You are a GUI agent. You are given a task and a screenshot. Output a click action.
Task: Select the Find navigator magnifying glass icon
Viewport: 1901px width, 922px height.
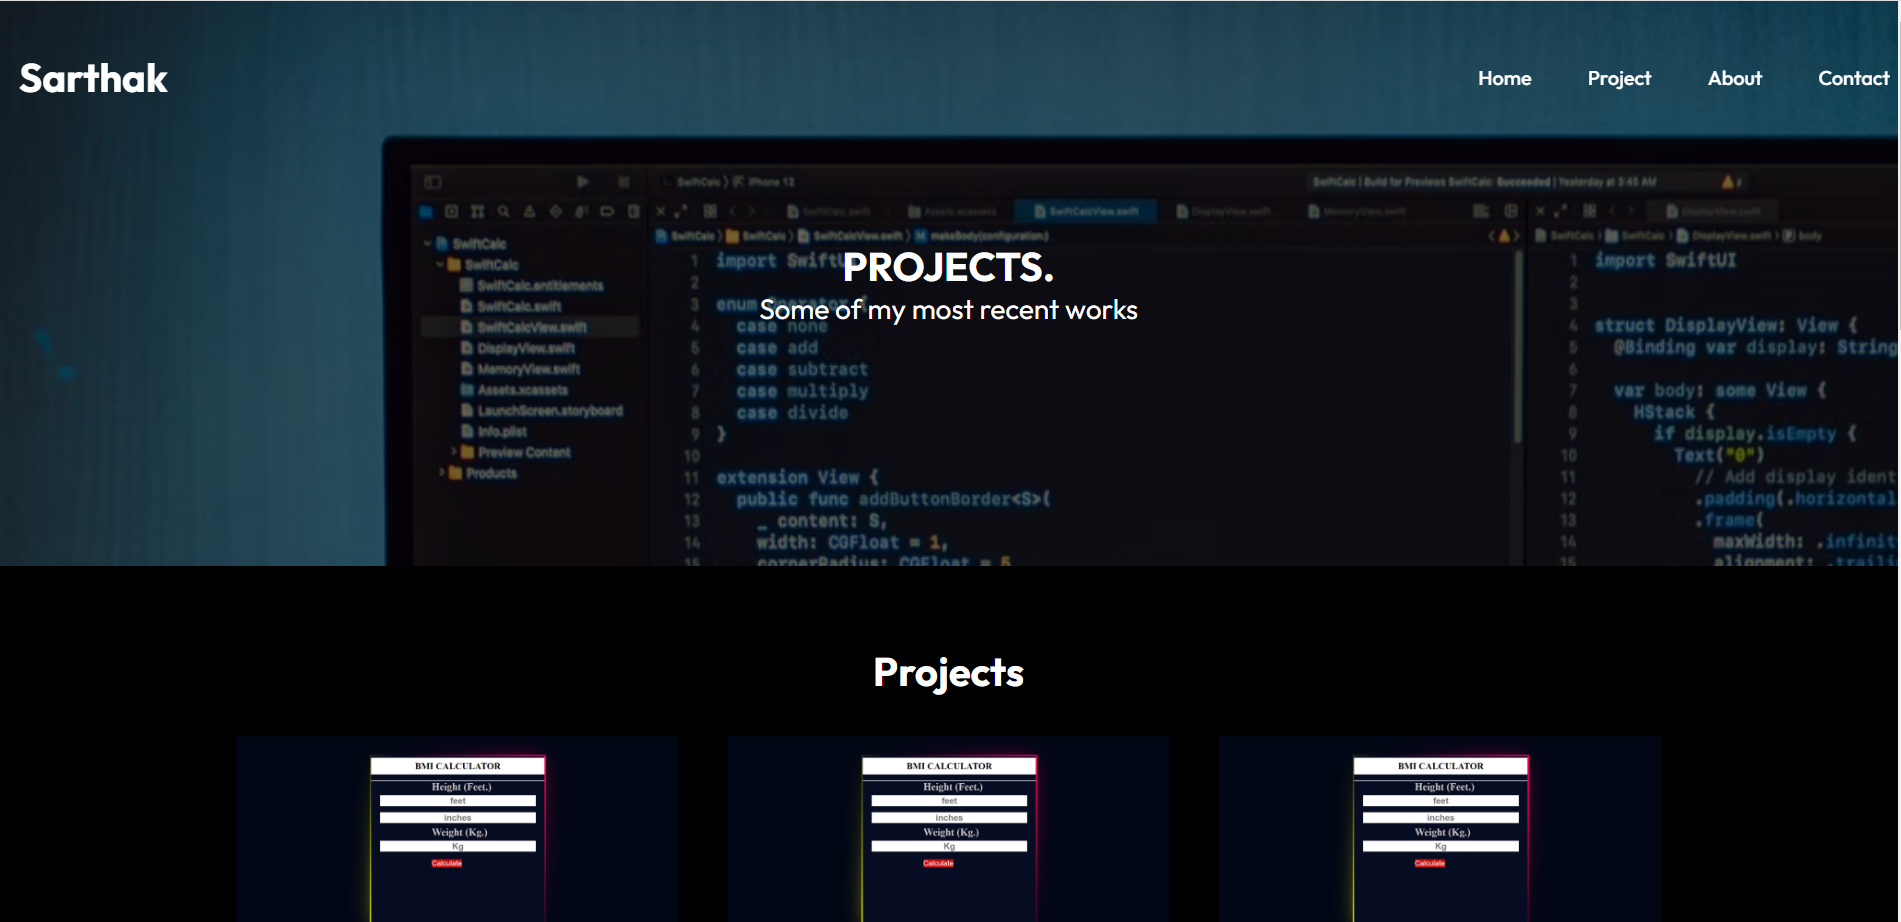pyautogui.click(x=503, y=211)
